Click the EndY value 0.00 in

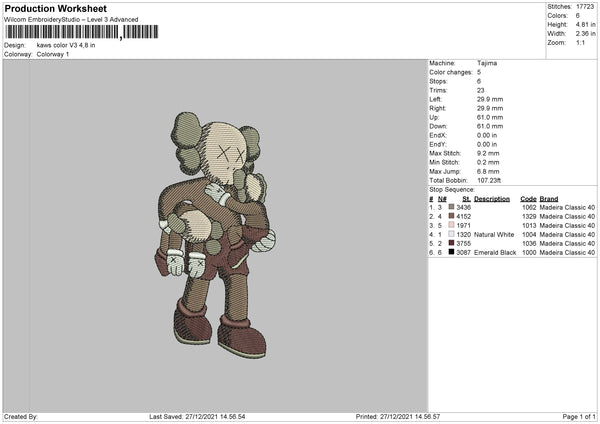pyautogui.click(x=487, y=144)
